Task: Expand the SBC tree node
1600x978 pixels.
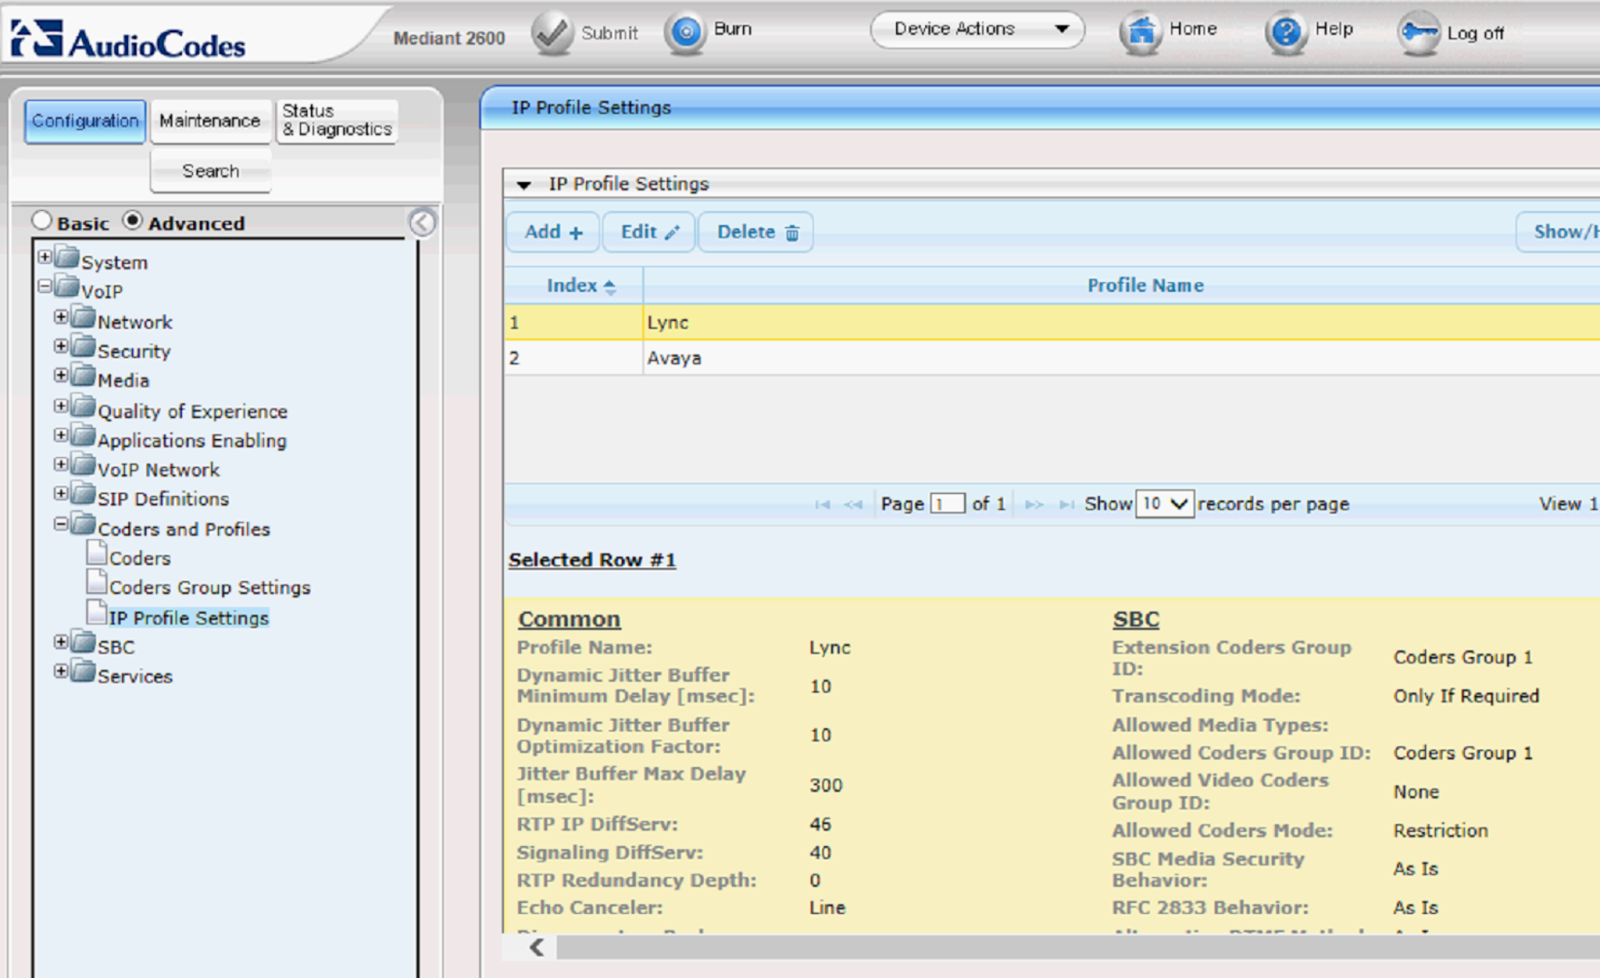Action: point(60,641)
